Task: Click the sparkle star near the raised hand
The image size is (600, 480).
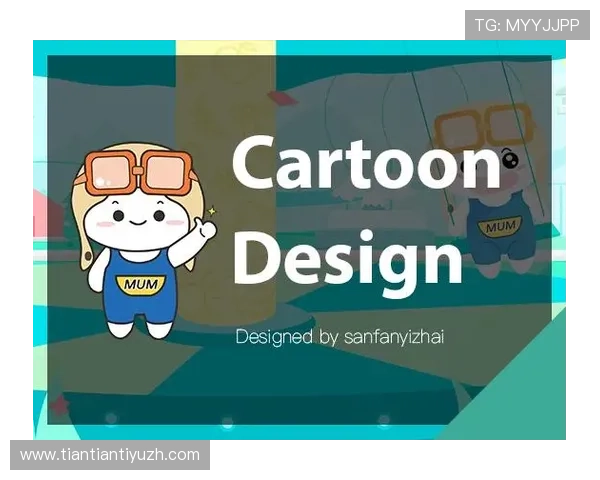Action: click(211, 211)
